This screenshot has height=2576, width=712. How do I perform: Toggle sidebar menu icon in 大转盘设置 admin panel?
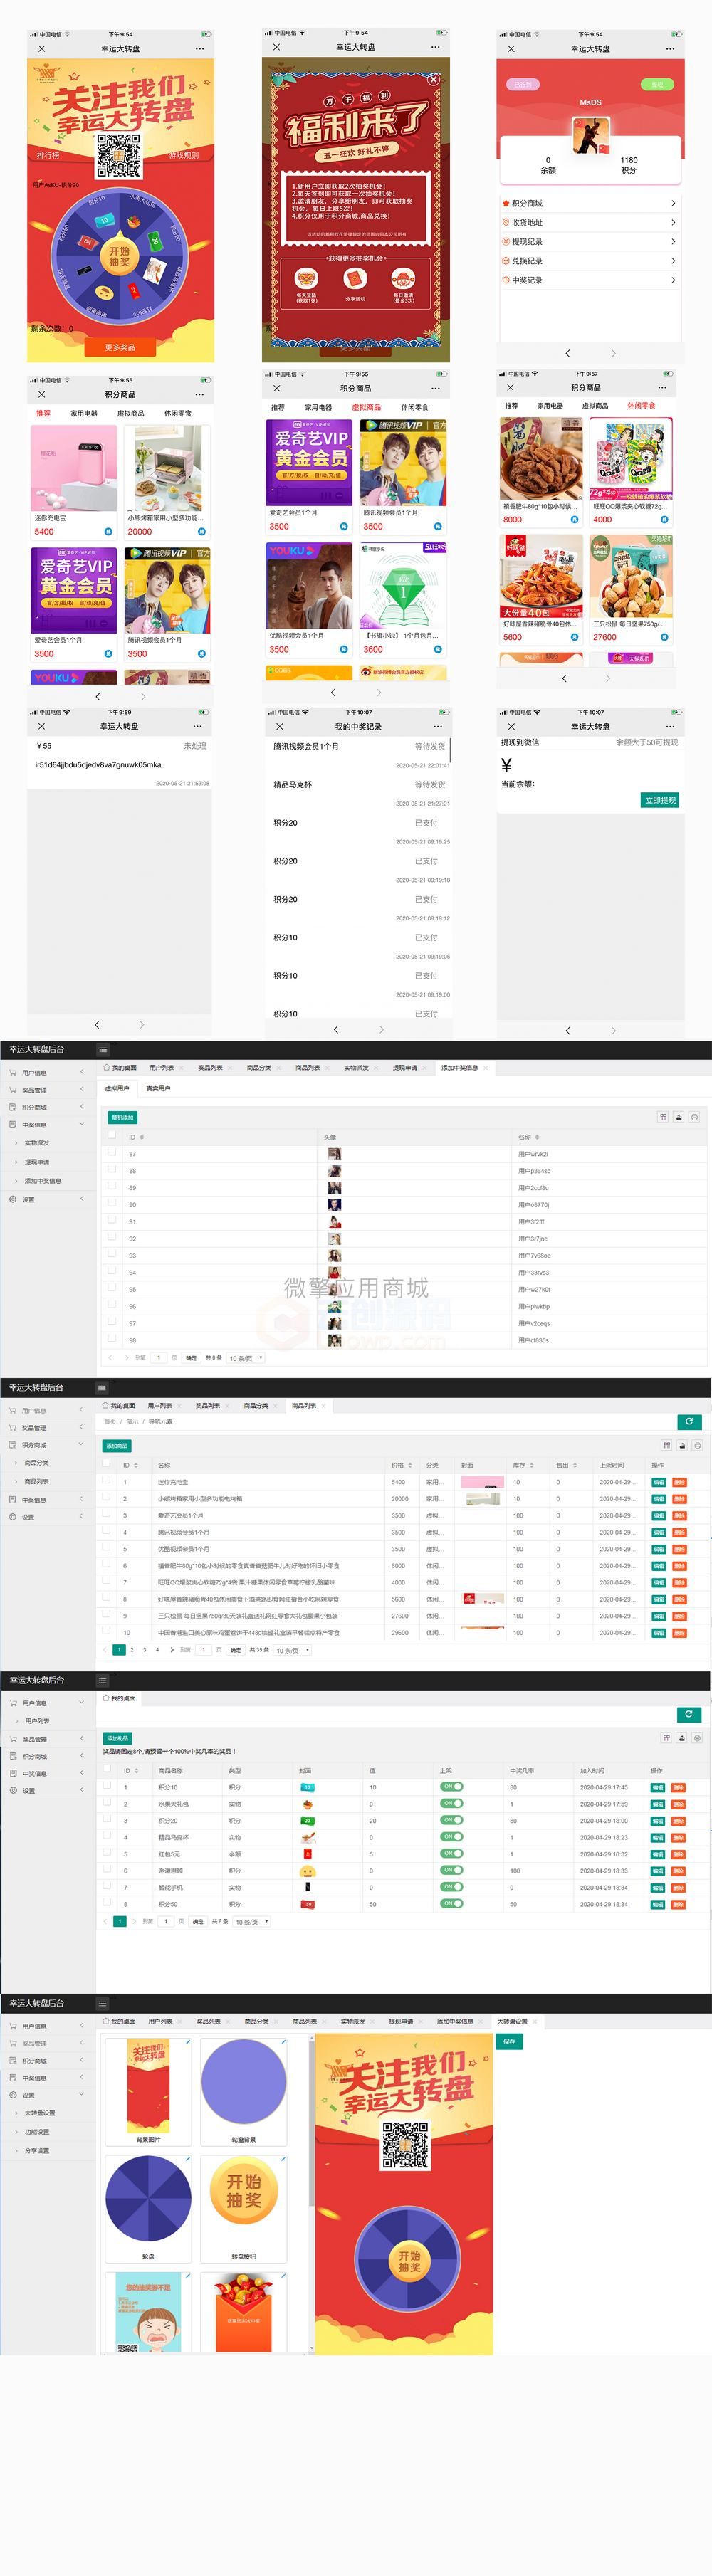pyautogui.click(x=103, y=2004)
